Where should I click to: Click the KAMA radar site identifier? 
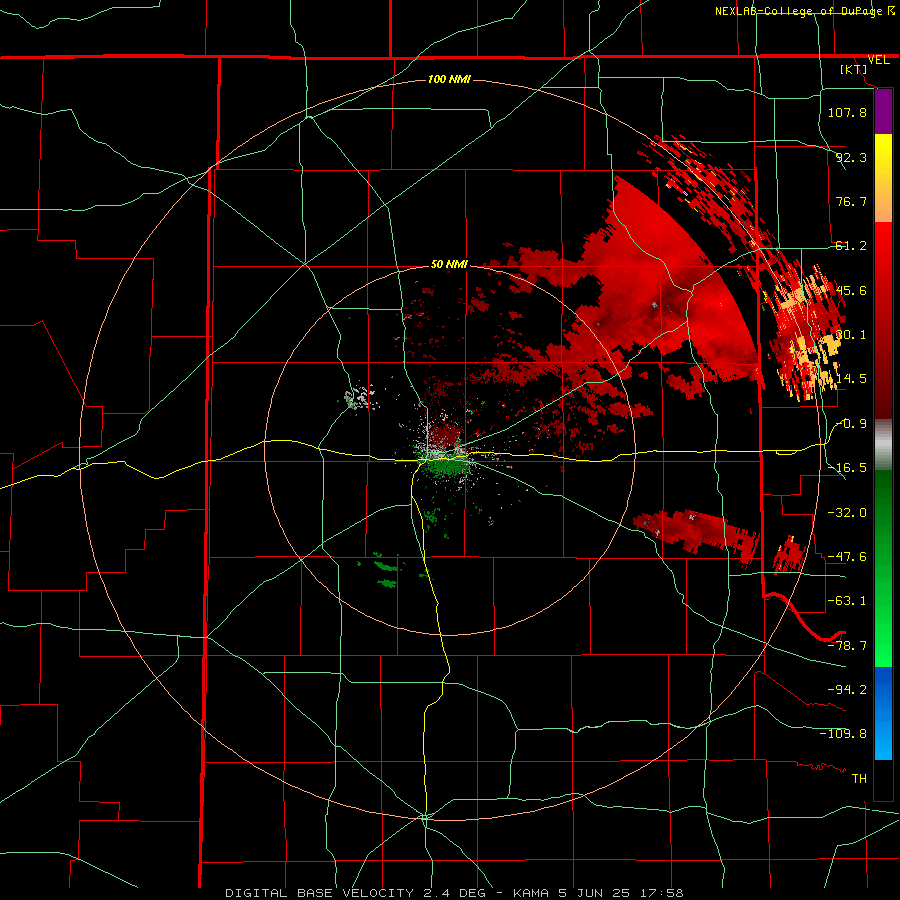point(531,893)
